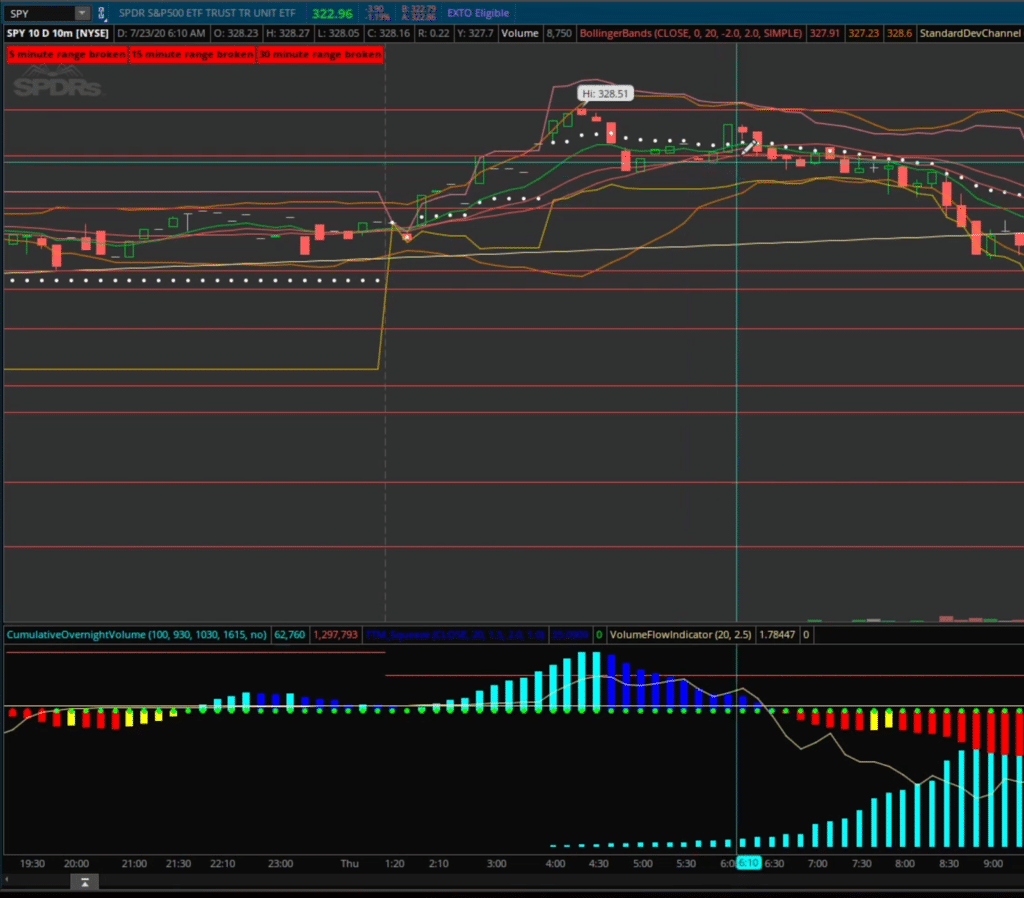Click the 15 minute range broken label
This screenshot has width=1024, height=898.
193,54
